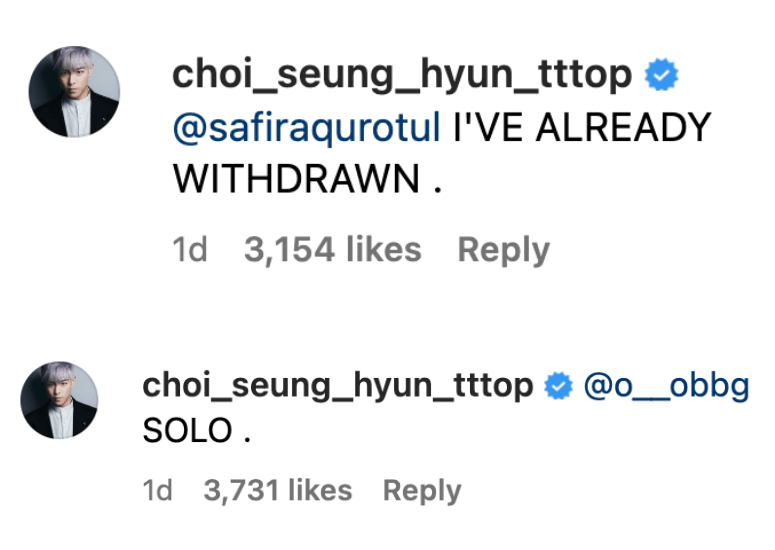The height and width of the screenshot is (550, 775).
Task: View the 3,154 likes list
Action: (332, 250)
